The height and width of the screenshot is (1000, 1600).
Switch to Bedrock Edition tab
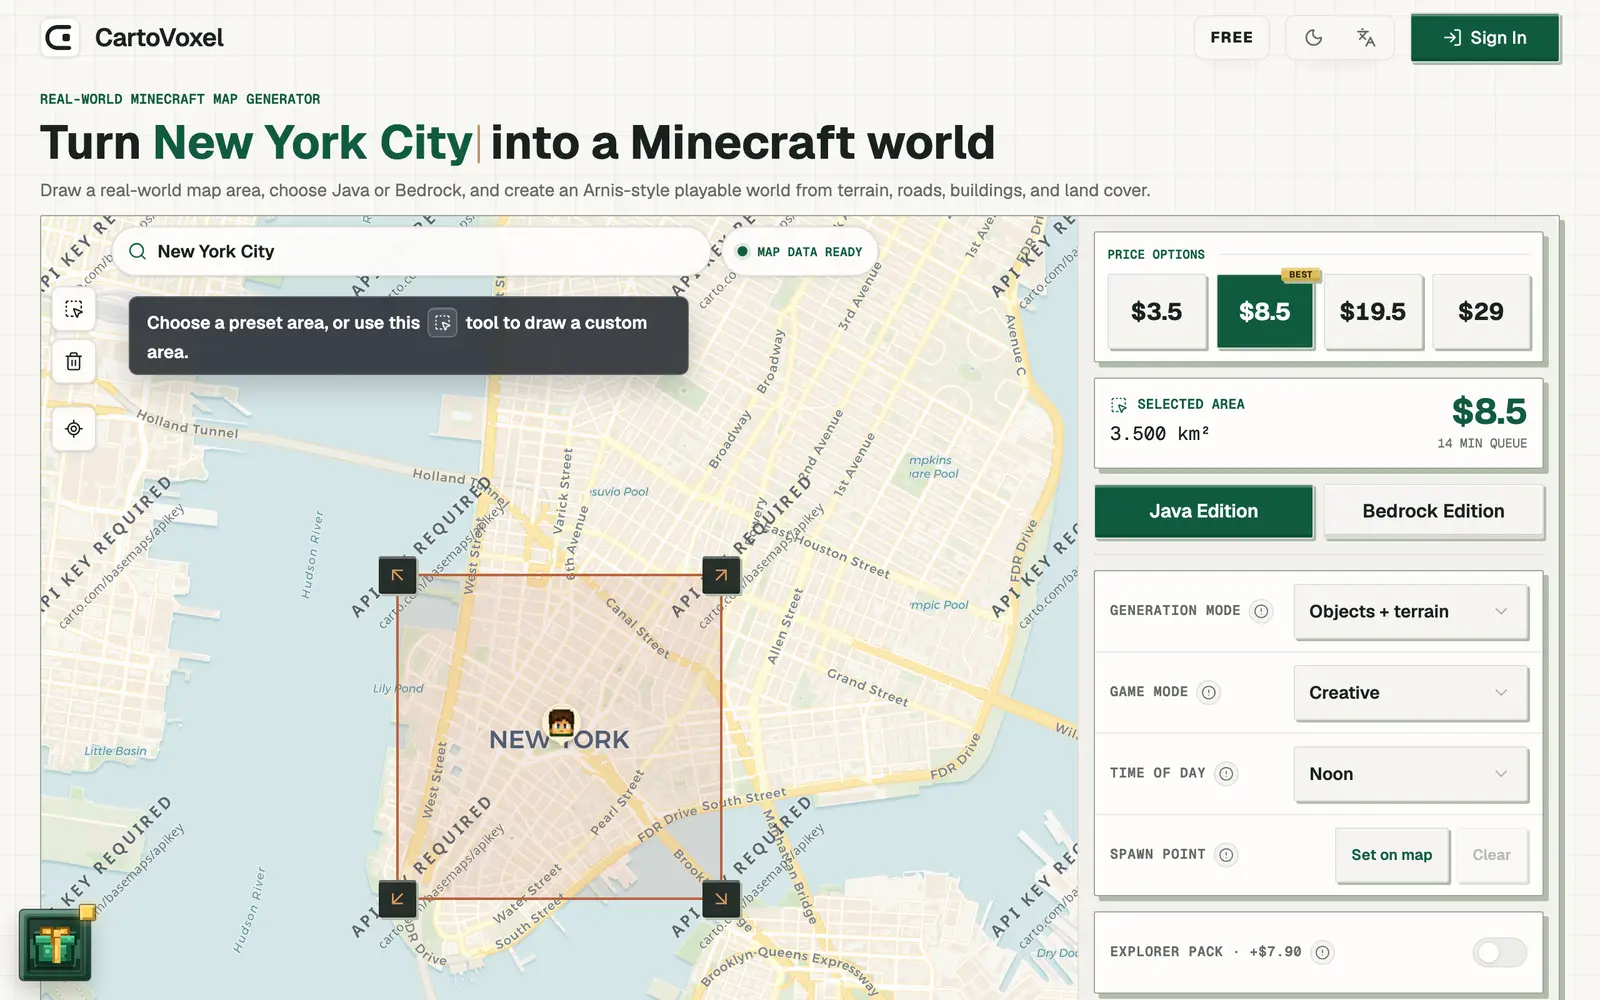click(1434, 511)
